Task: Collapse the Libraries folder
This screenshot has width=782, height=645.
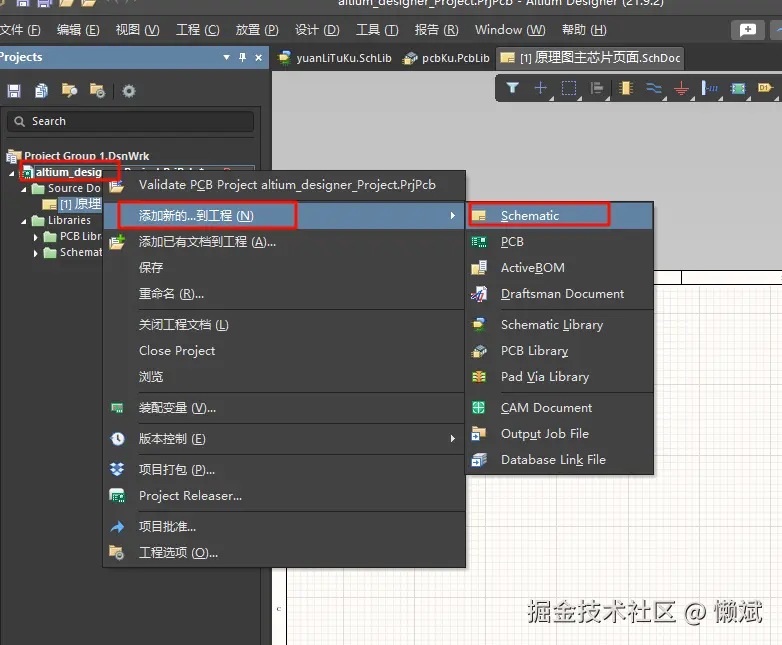Action: (23, 221)
